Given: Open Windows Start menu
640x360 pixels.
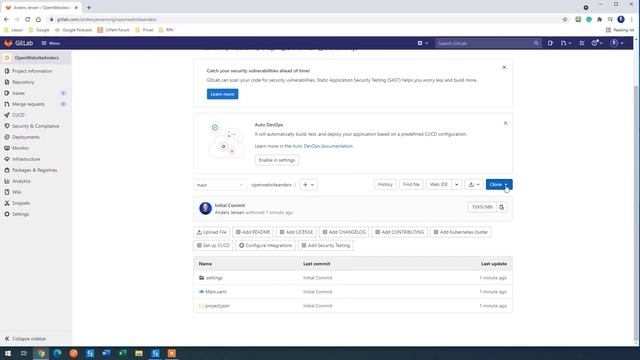Looking at the screenshot, I should [8, 353].
